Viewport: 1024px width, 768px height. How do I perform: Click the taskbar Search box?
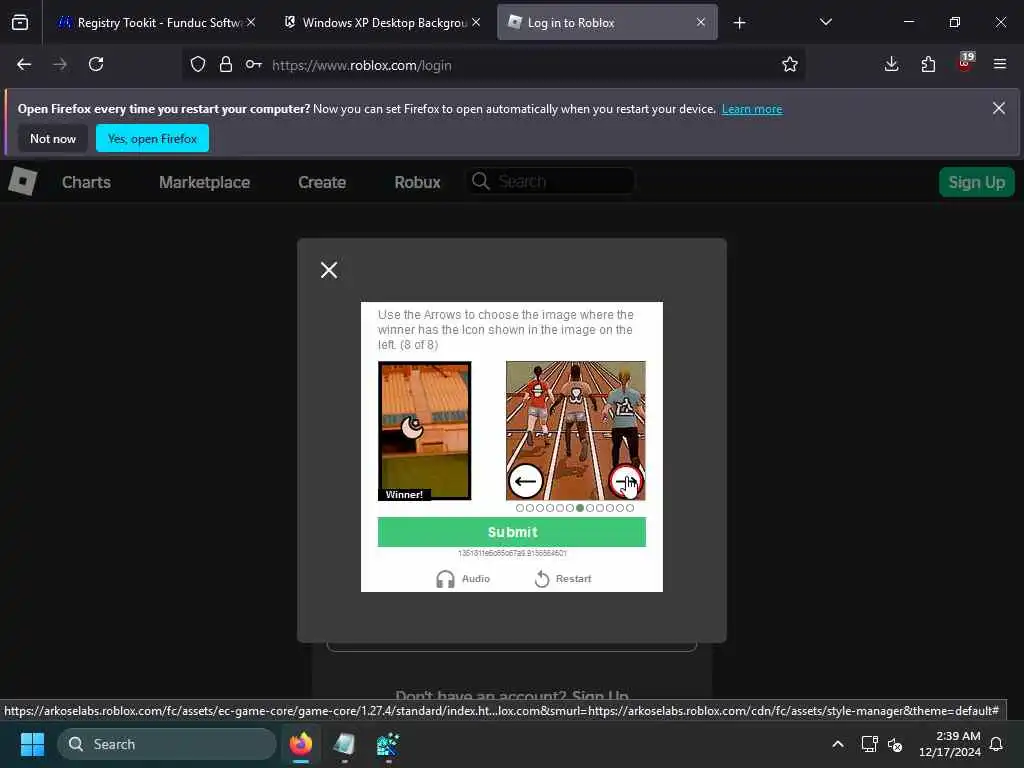(167, 744)
